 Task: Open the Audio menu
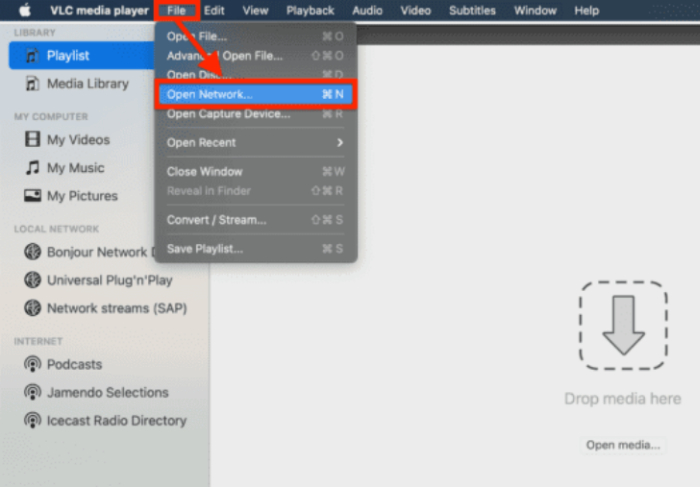367,10
